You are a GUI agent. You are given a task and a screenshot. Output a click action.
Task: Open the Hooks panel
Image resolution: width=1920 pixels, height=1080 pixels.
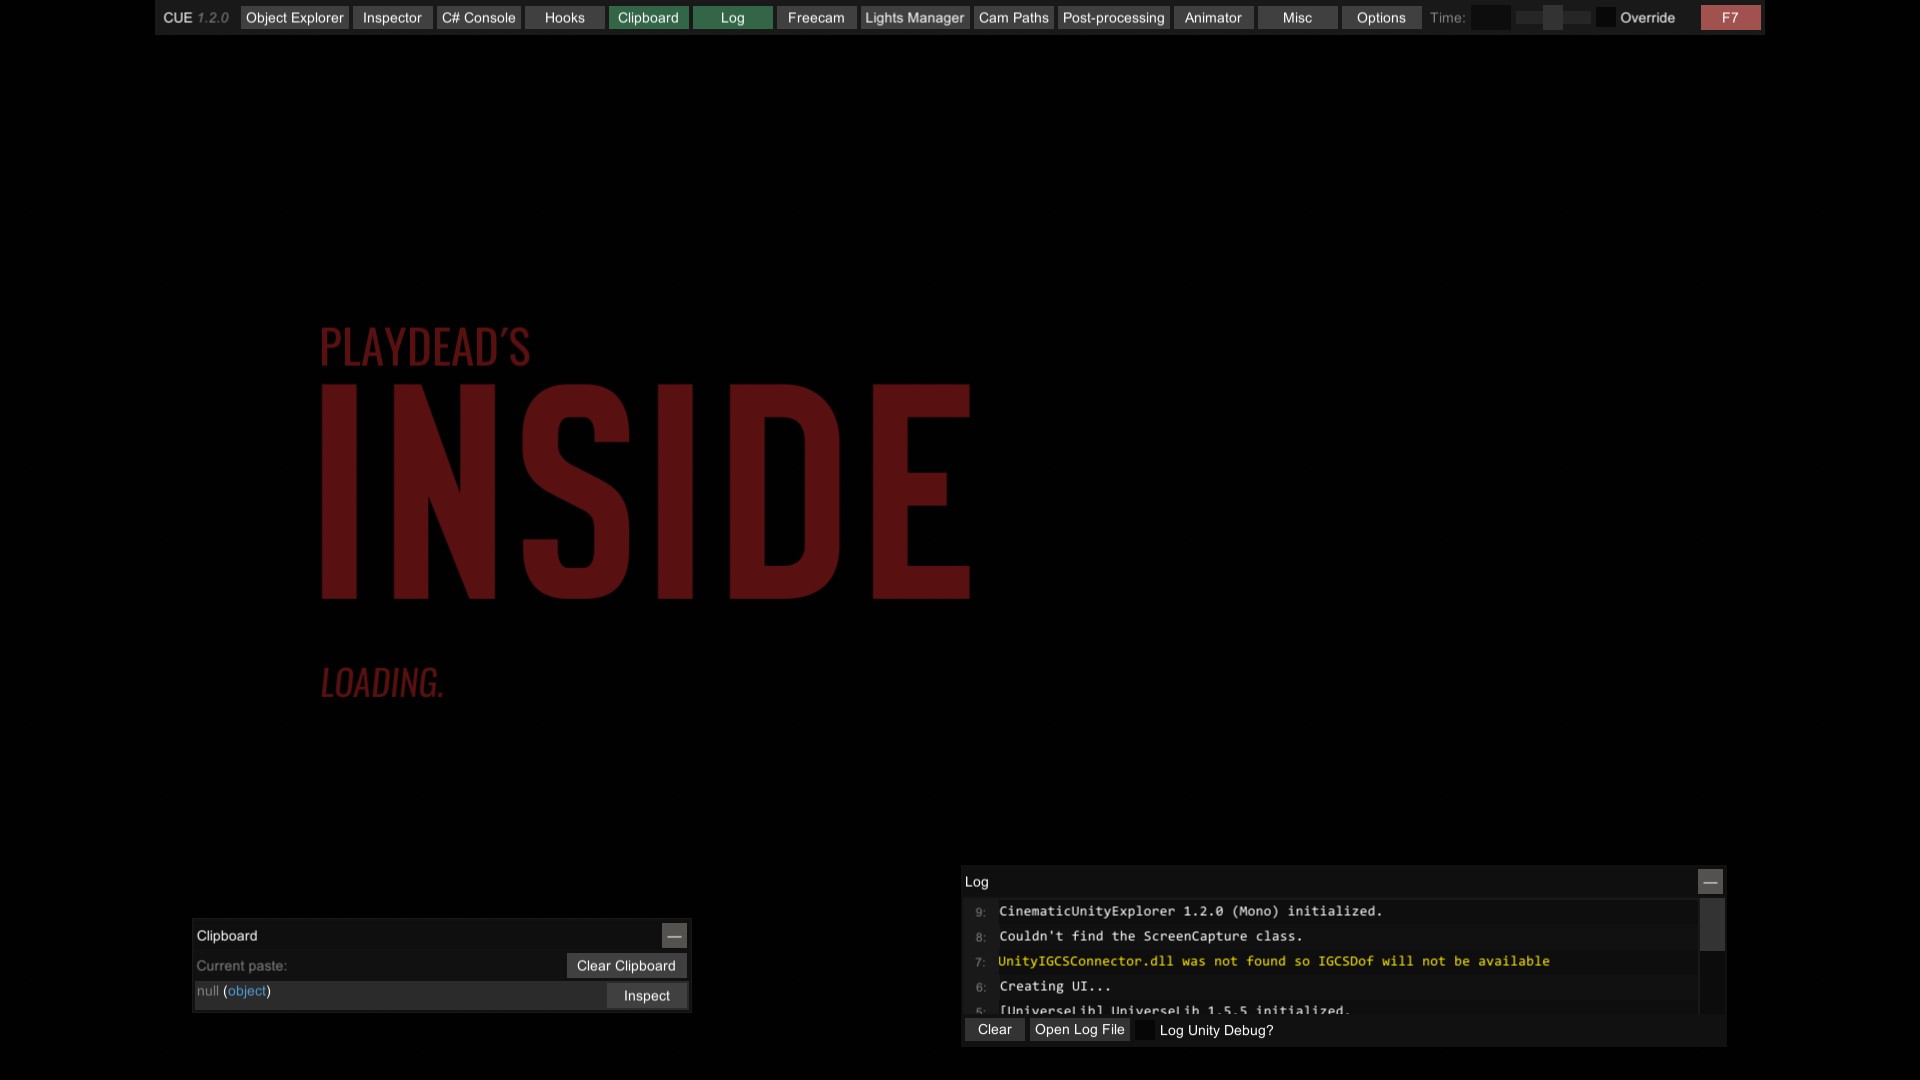tap(564, 18)
